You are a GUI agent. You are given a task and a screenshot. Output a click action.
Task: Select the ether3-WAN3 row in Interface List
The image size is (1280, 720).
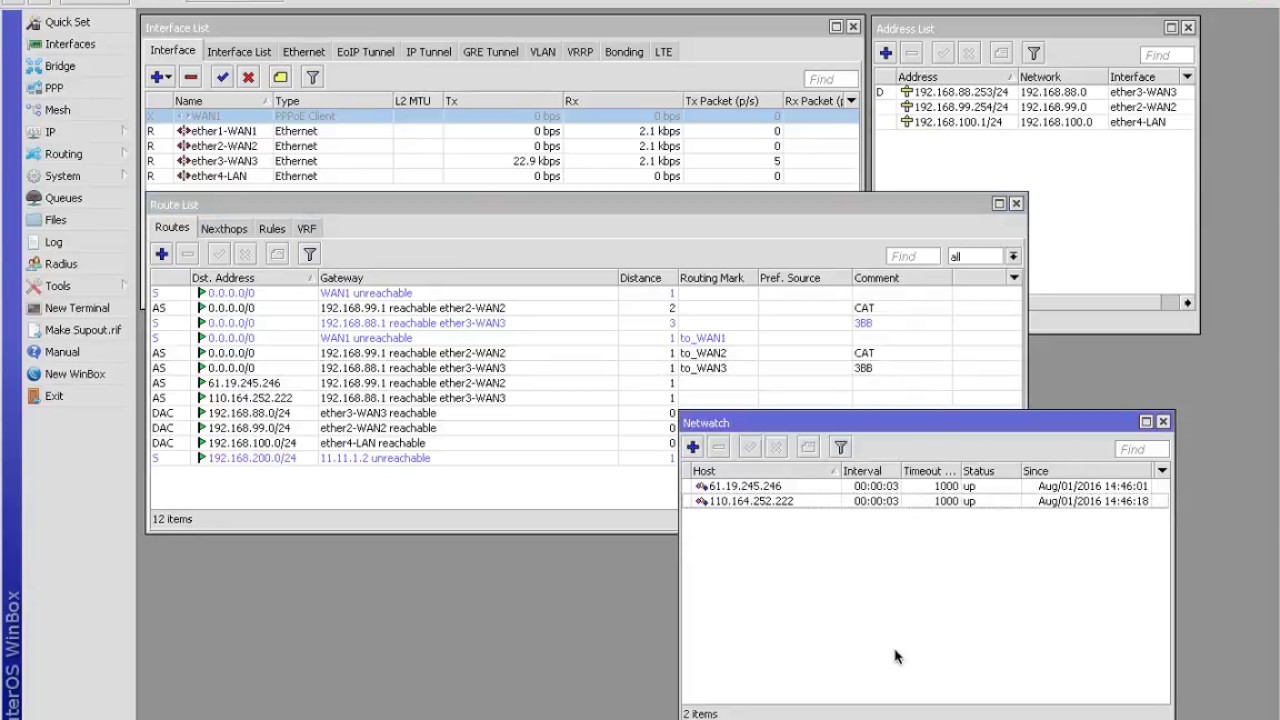click(x=502, y=161)
